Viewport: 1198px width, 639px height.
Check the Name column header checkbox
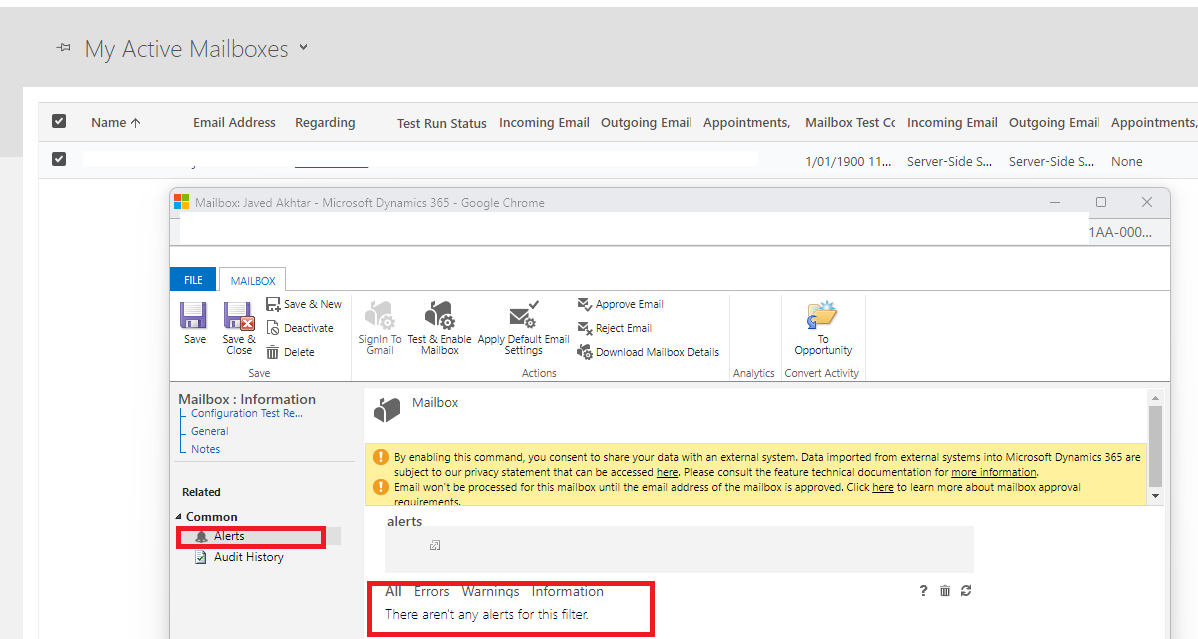59,121
